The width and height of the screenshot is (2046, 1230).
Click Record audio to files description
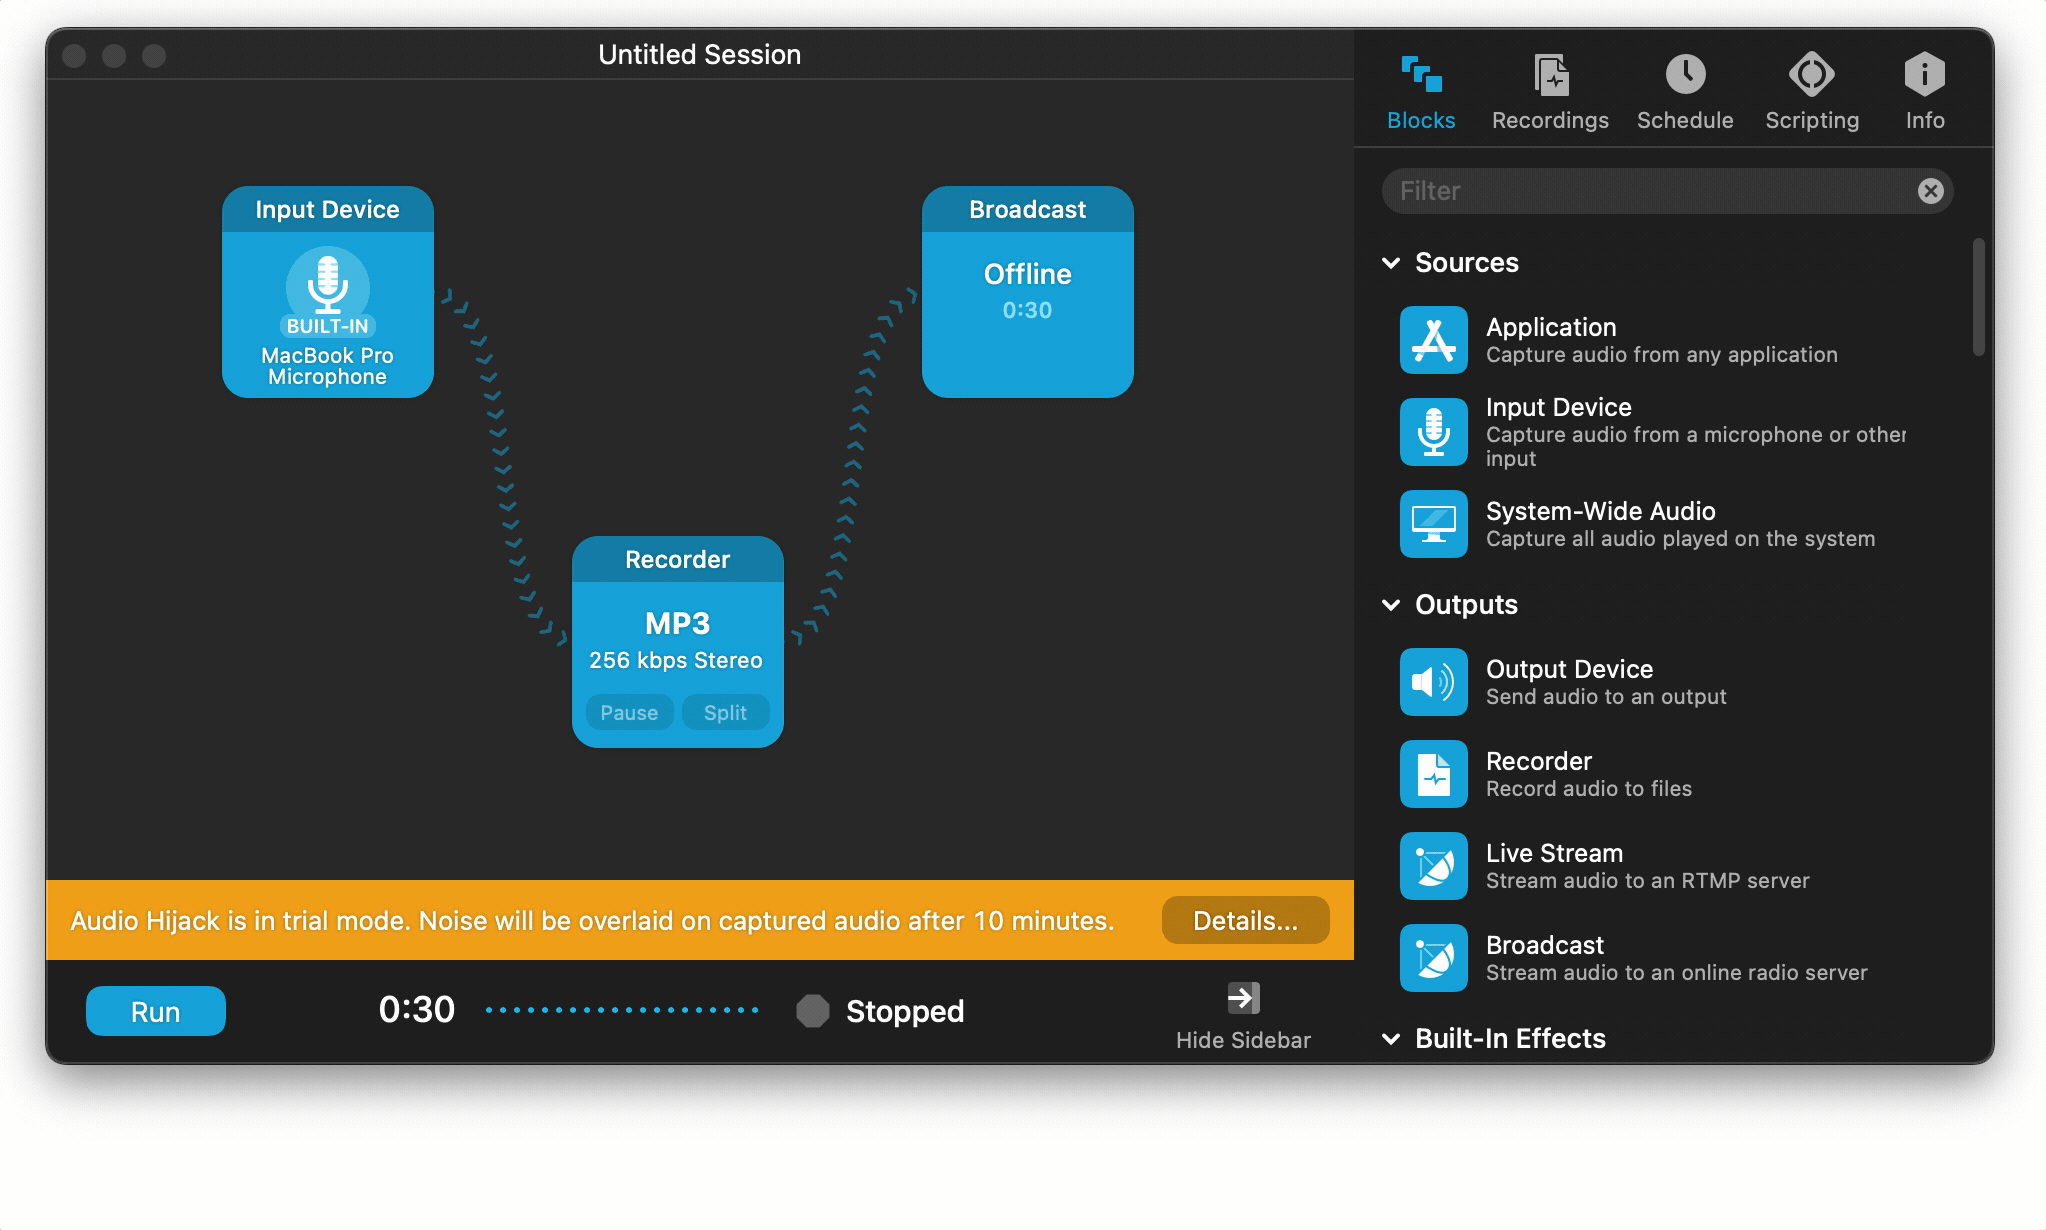pyautogui.click(x=1588, y=789)
